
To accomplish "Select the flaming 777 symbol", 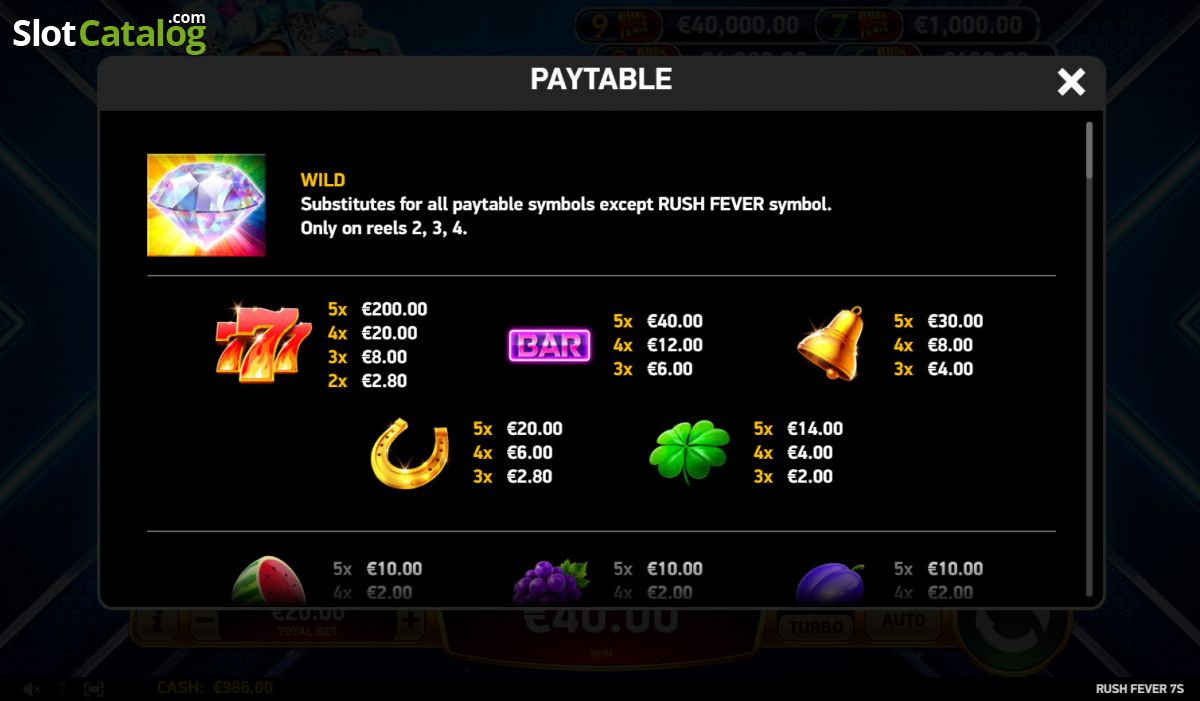I will click(x=264, y=345).
